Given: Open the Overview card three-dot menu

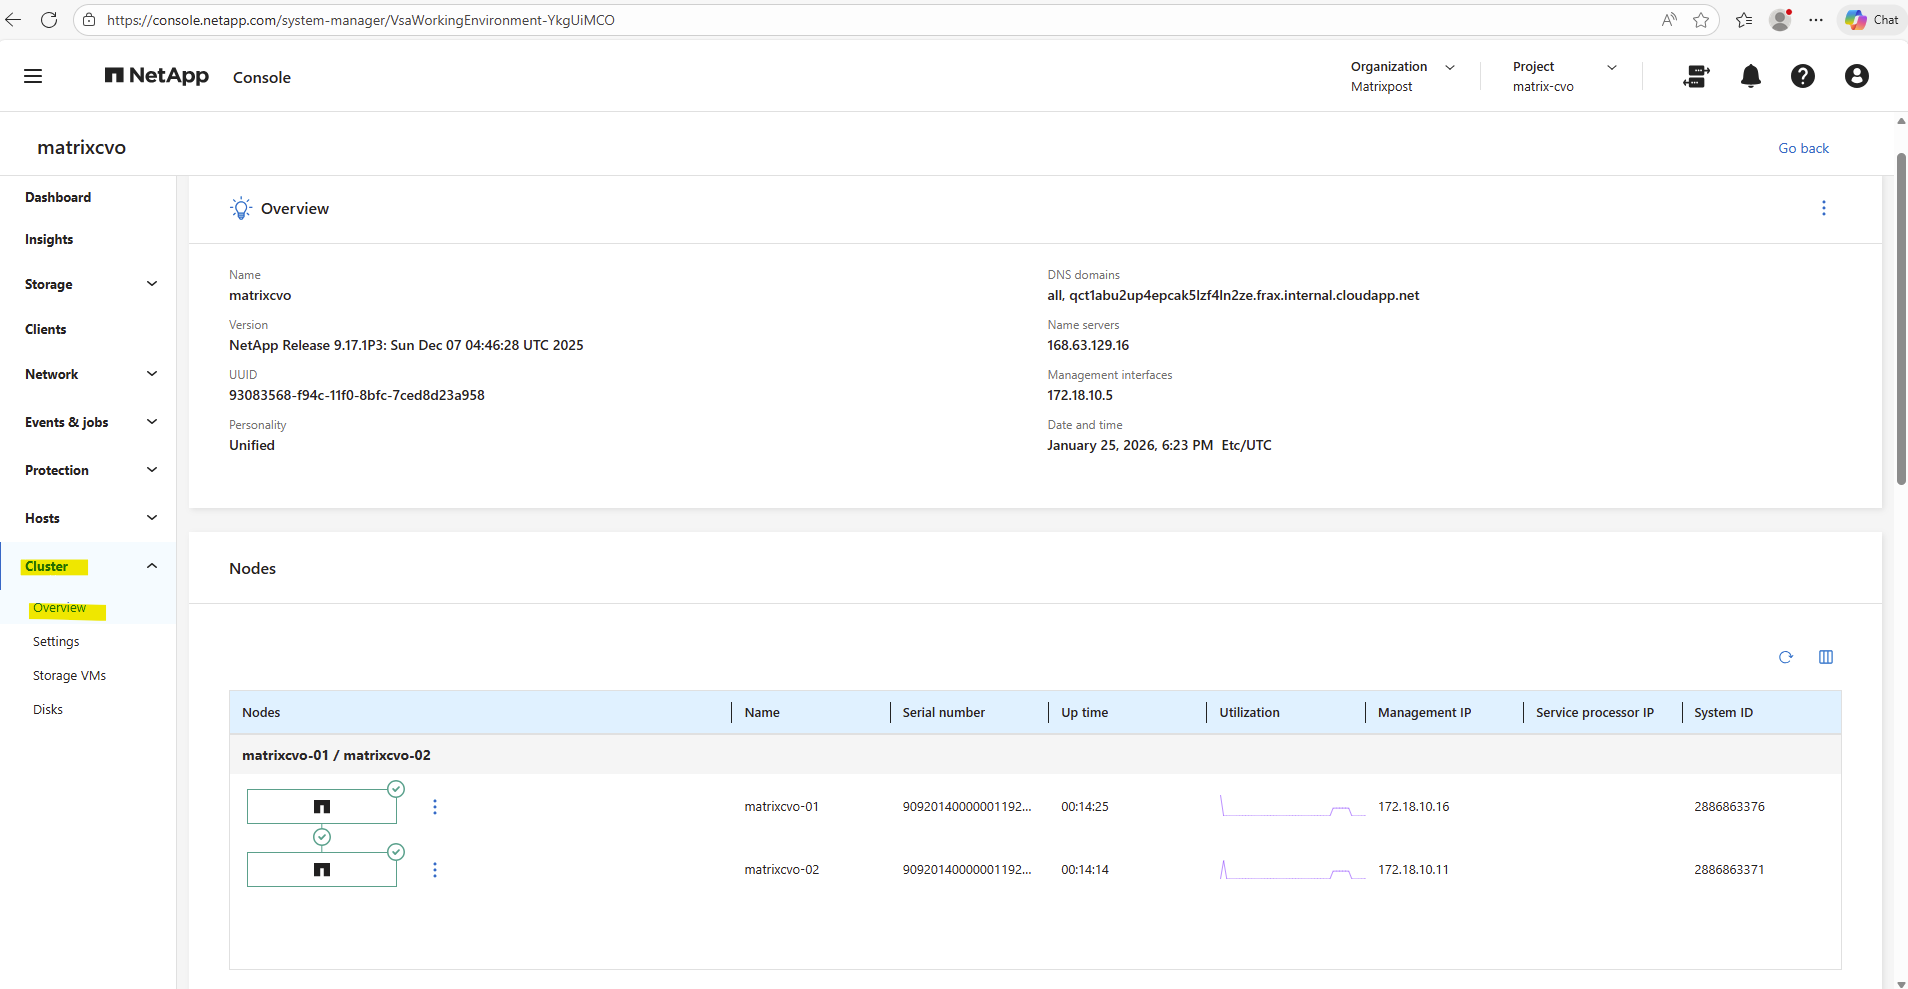Looking at the screenshot, I should pos(1823,208).
